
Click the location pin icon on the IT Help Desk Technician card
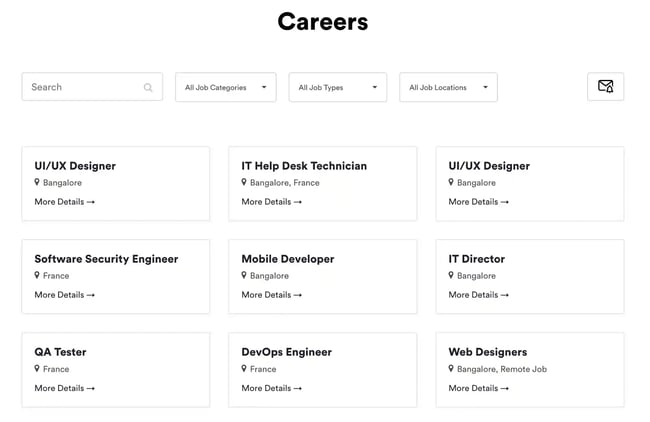(244, 182)
